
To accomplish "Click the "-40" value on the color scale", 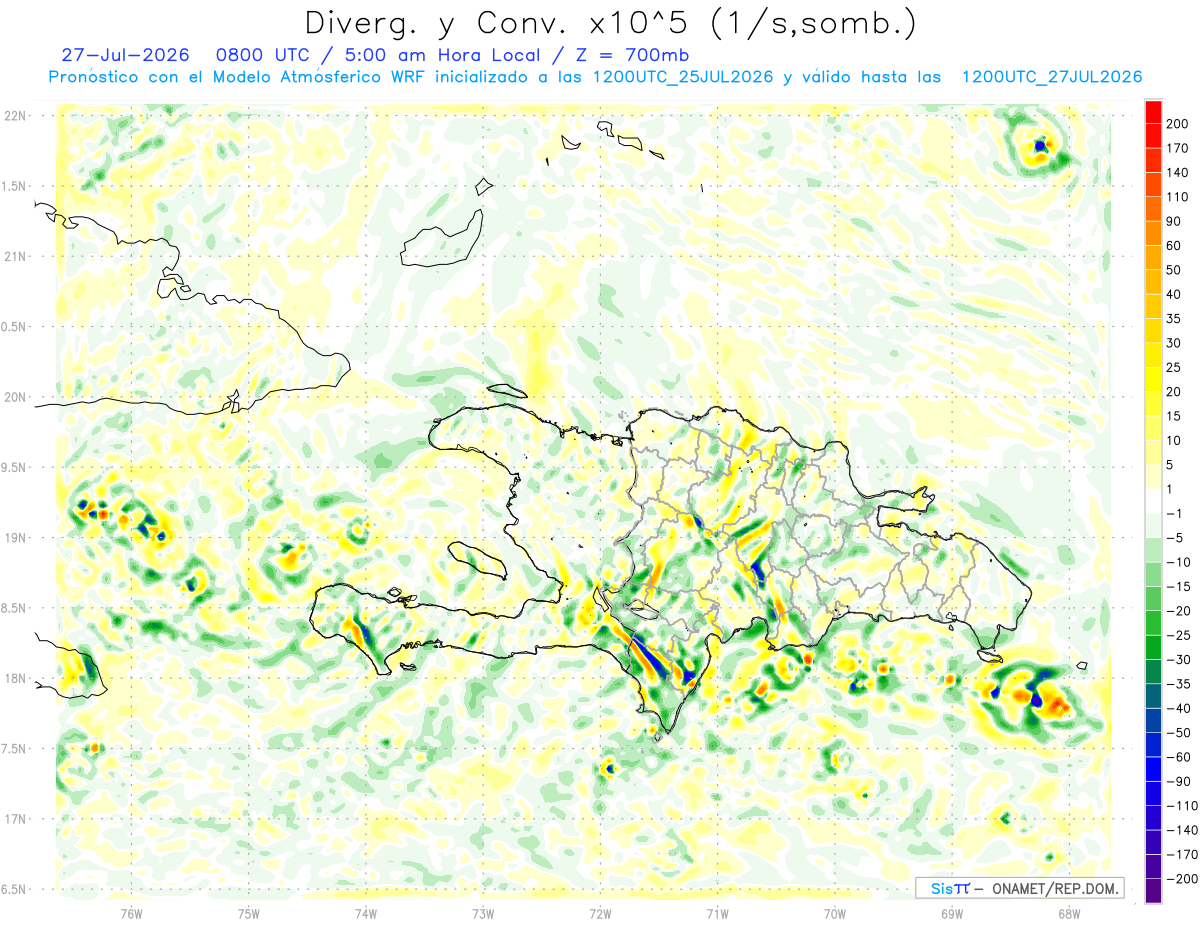I will (x=1177, y=709).
